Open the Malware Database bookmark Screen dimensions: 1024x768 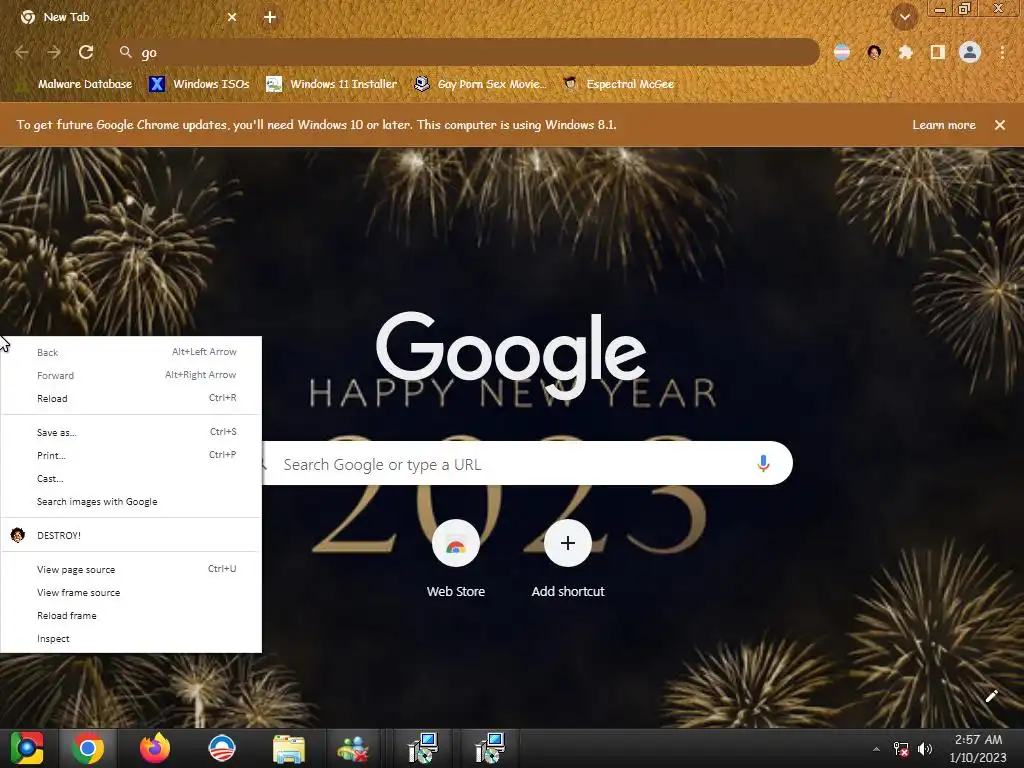point(75,84)
